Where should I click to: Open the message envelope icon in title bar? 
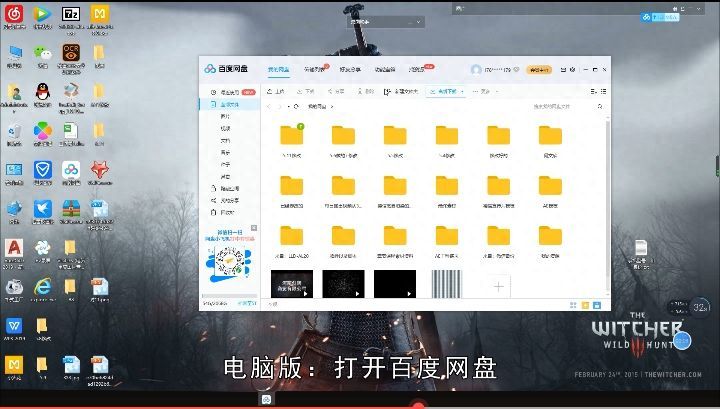(563, 70)
